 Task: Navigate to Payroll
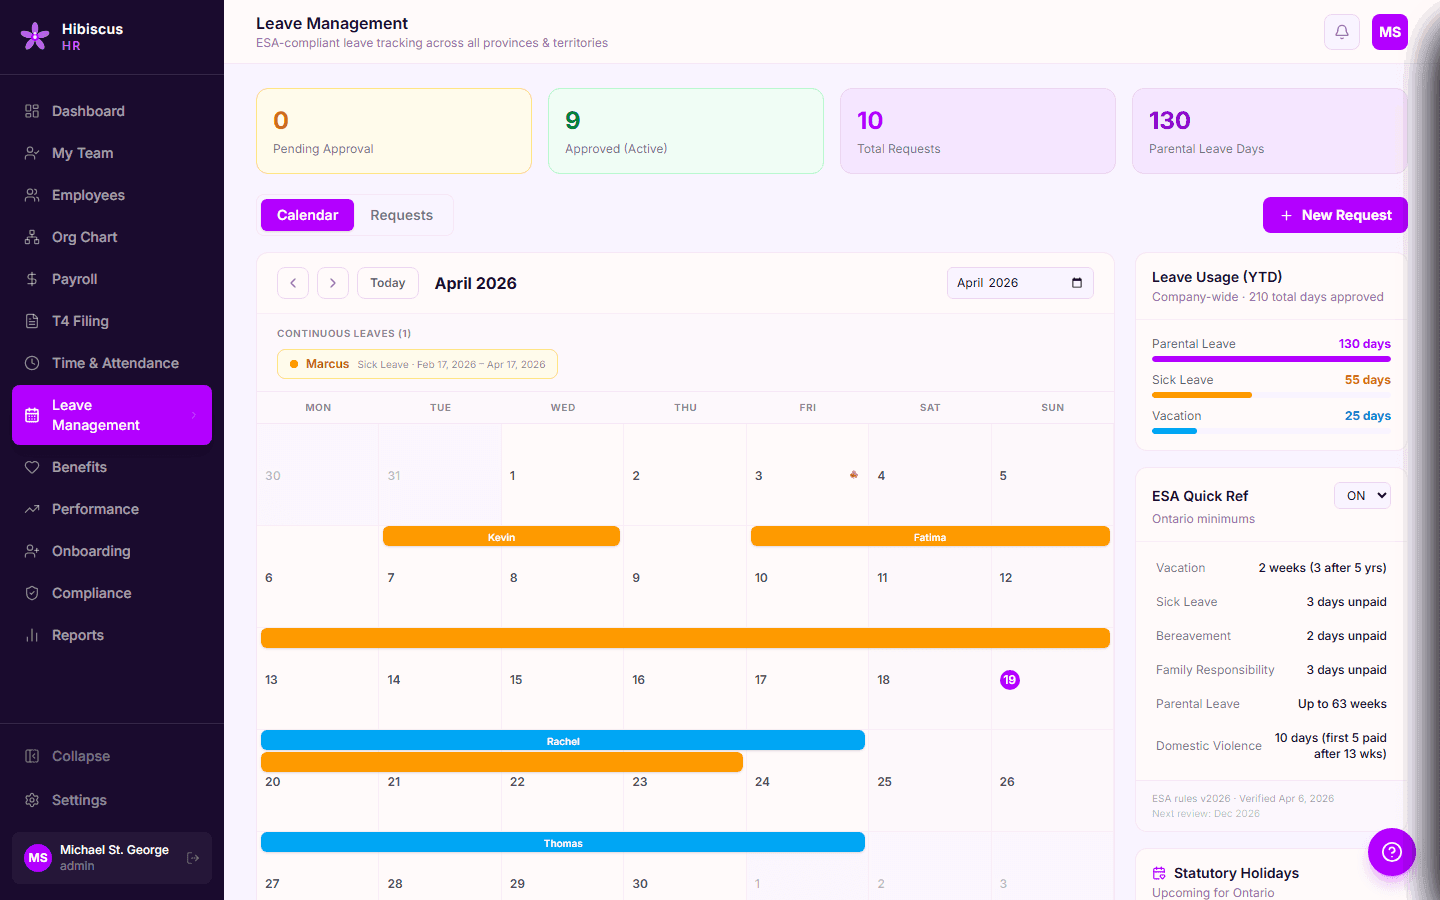point(112,279)
